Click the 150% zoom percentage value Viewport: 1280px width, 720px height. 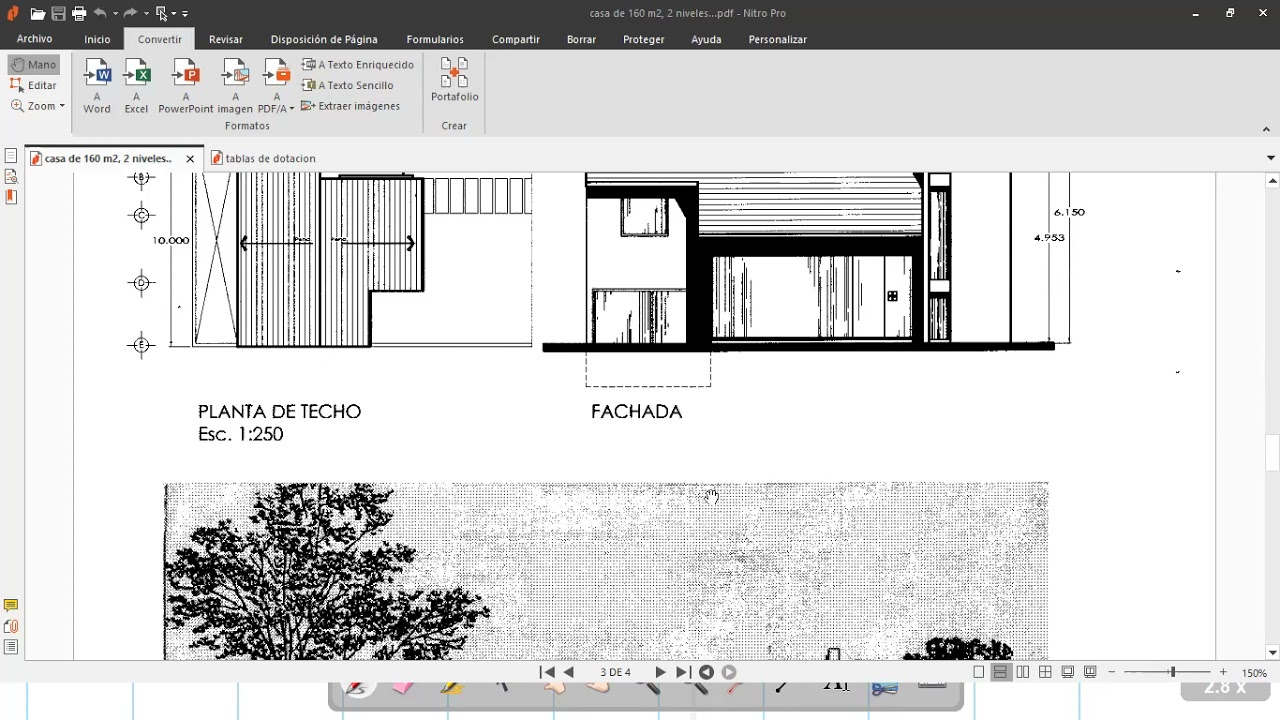(x=1255, y=674)
